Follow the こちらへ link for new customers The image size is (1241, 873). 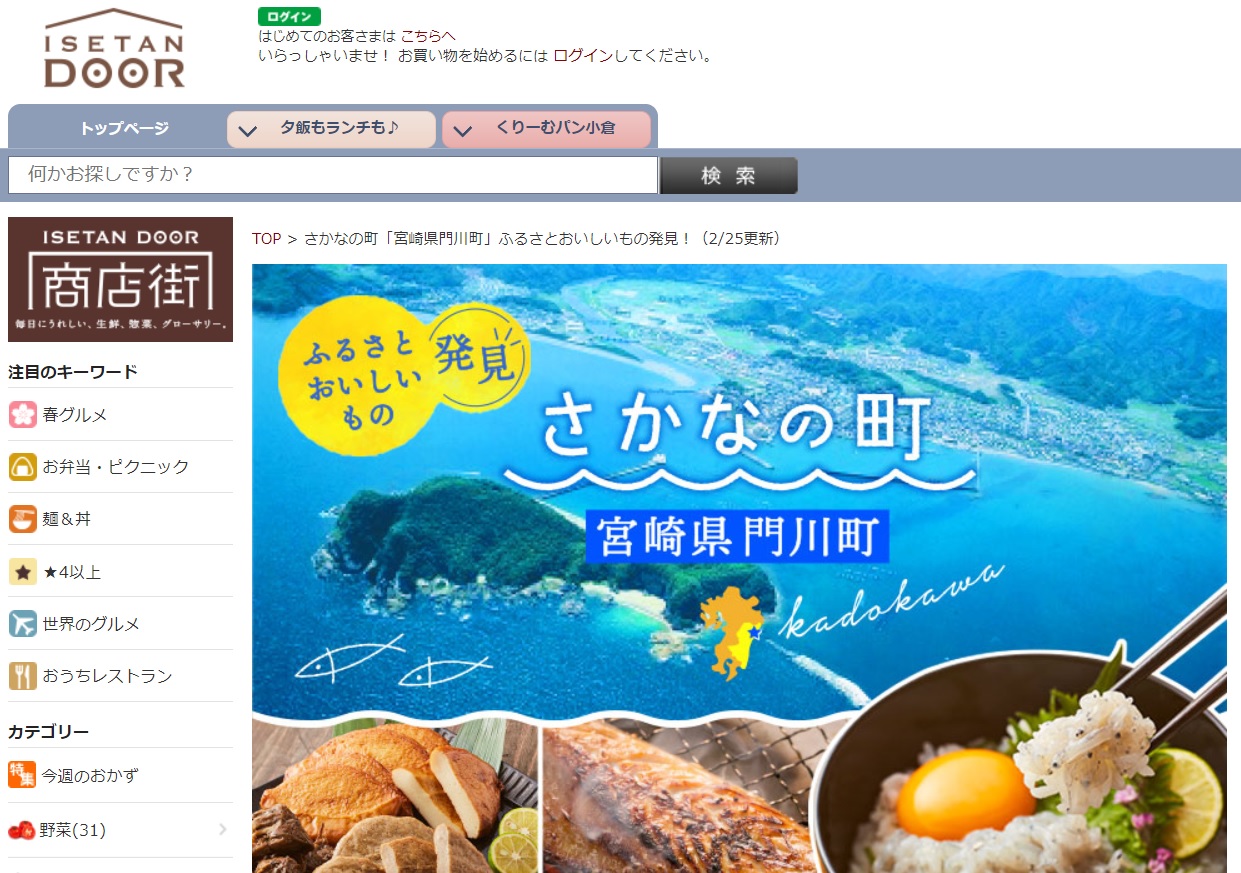(428, 35)
